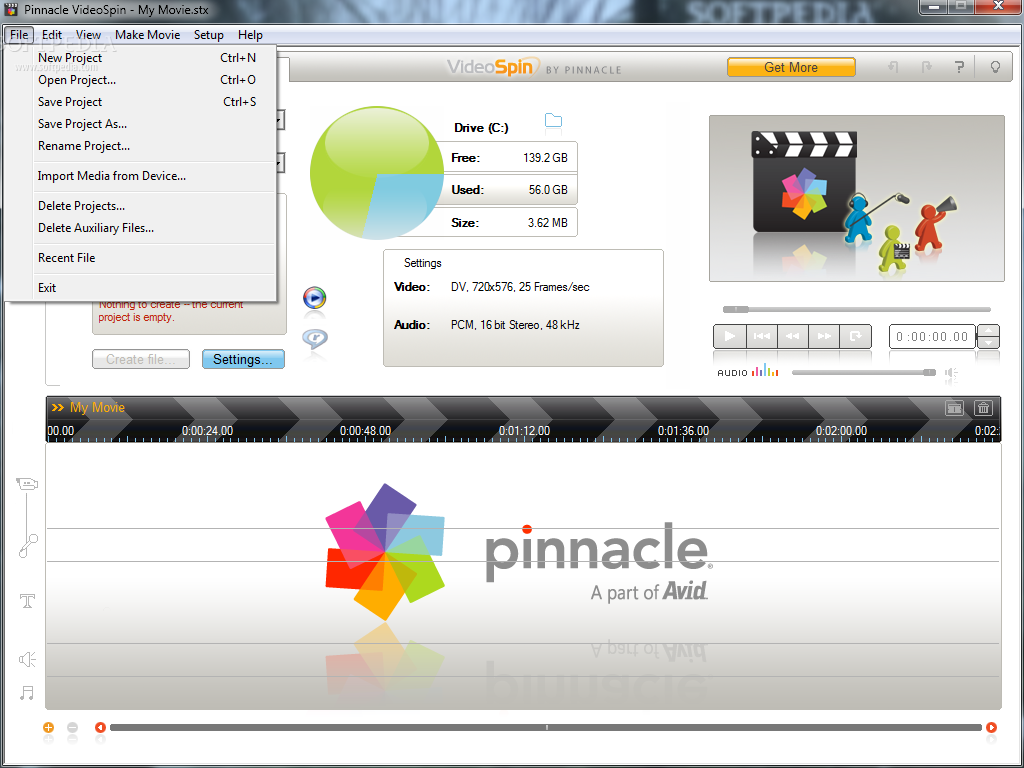
Task: Select Import Media from Device...
Action: point(140,176)
